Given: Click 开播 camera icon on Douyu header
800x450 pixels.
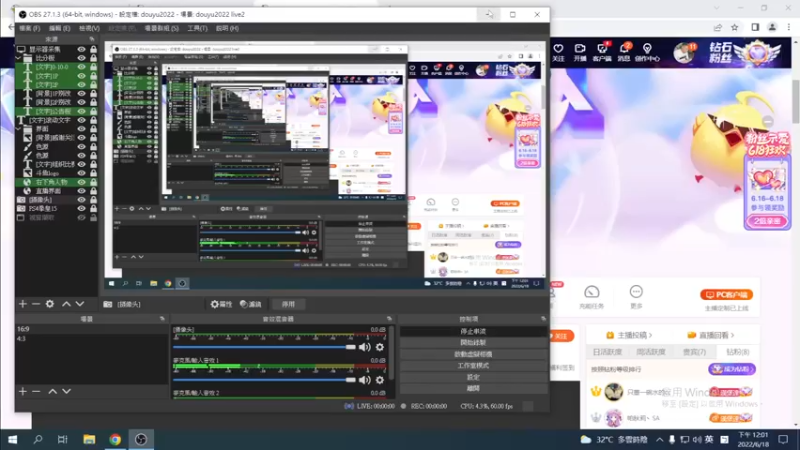Looking at the screenshot, I should pos(580,52).
